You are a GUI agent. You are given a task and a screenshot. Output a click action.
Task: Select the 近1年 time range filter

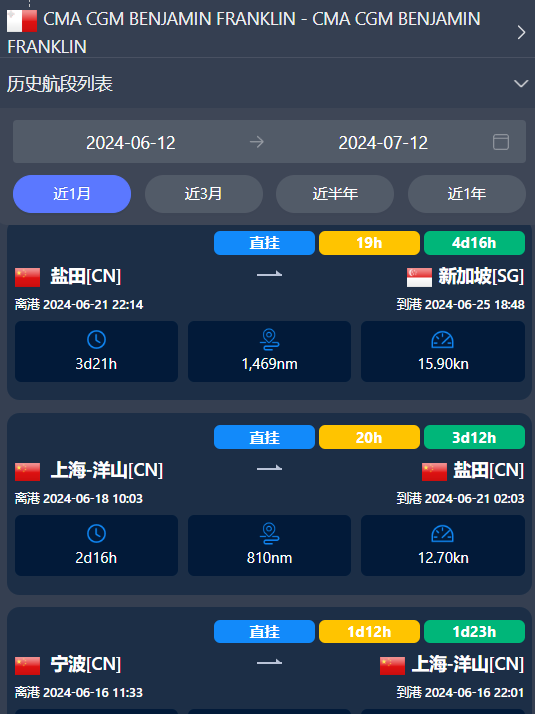[467, 194]
